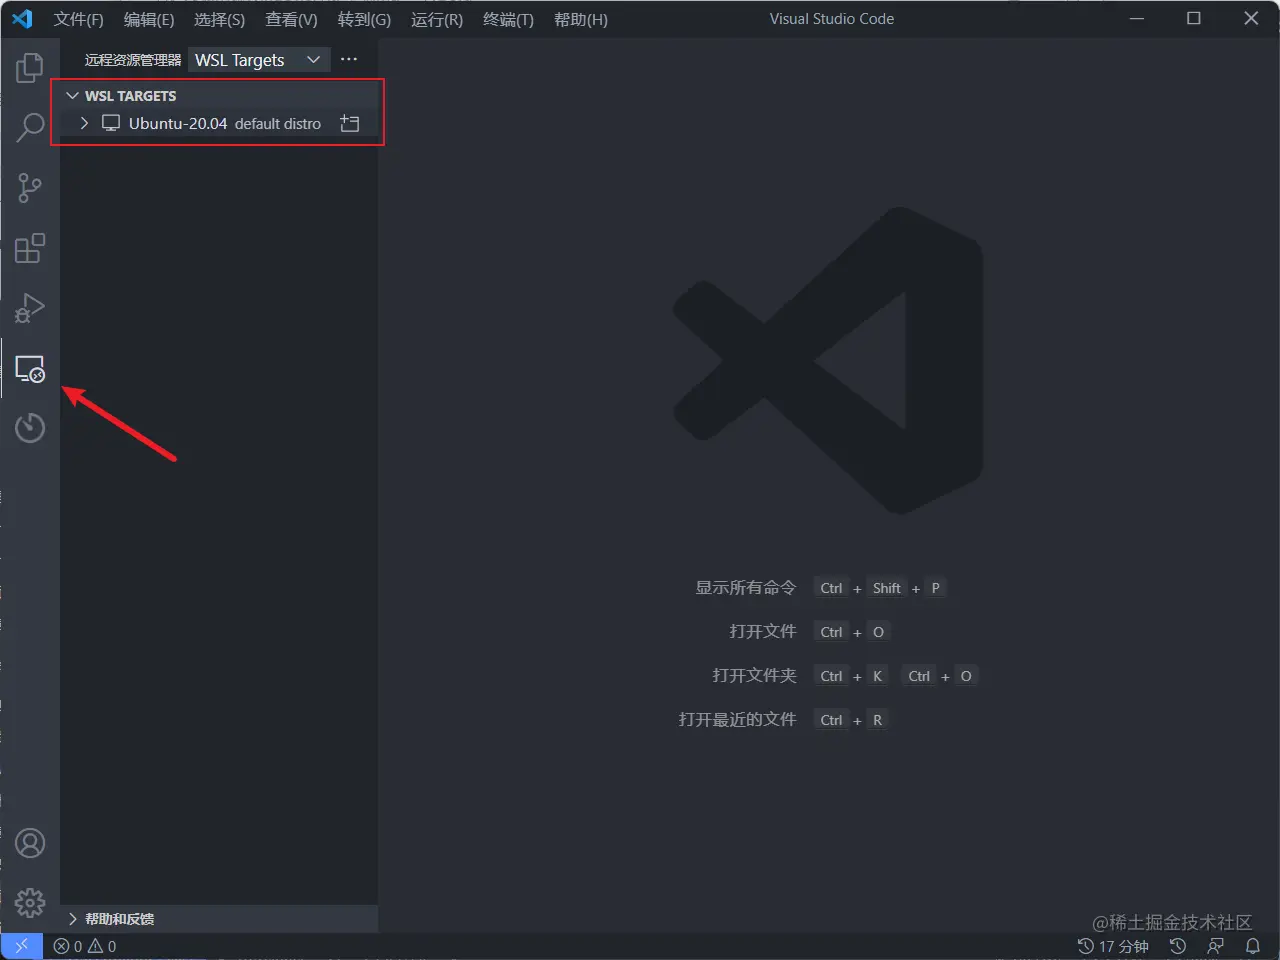Open the sidebar more actions ellipsis
1280x960 pixels.
348,59
